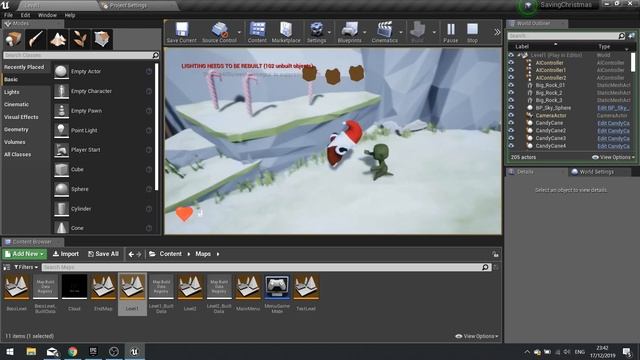Screen dimensions: 640x360
Task: Open Content toolbar button
Action: coord(257,32)
